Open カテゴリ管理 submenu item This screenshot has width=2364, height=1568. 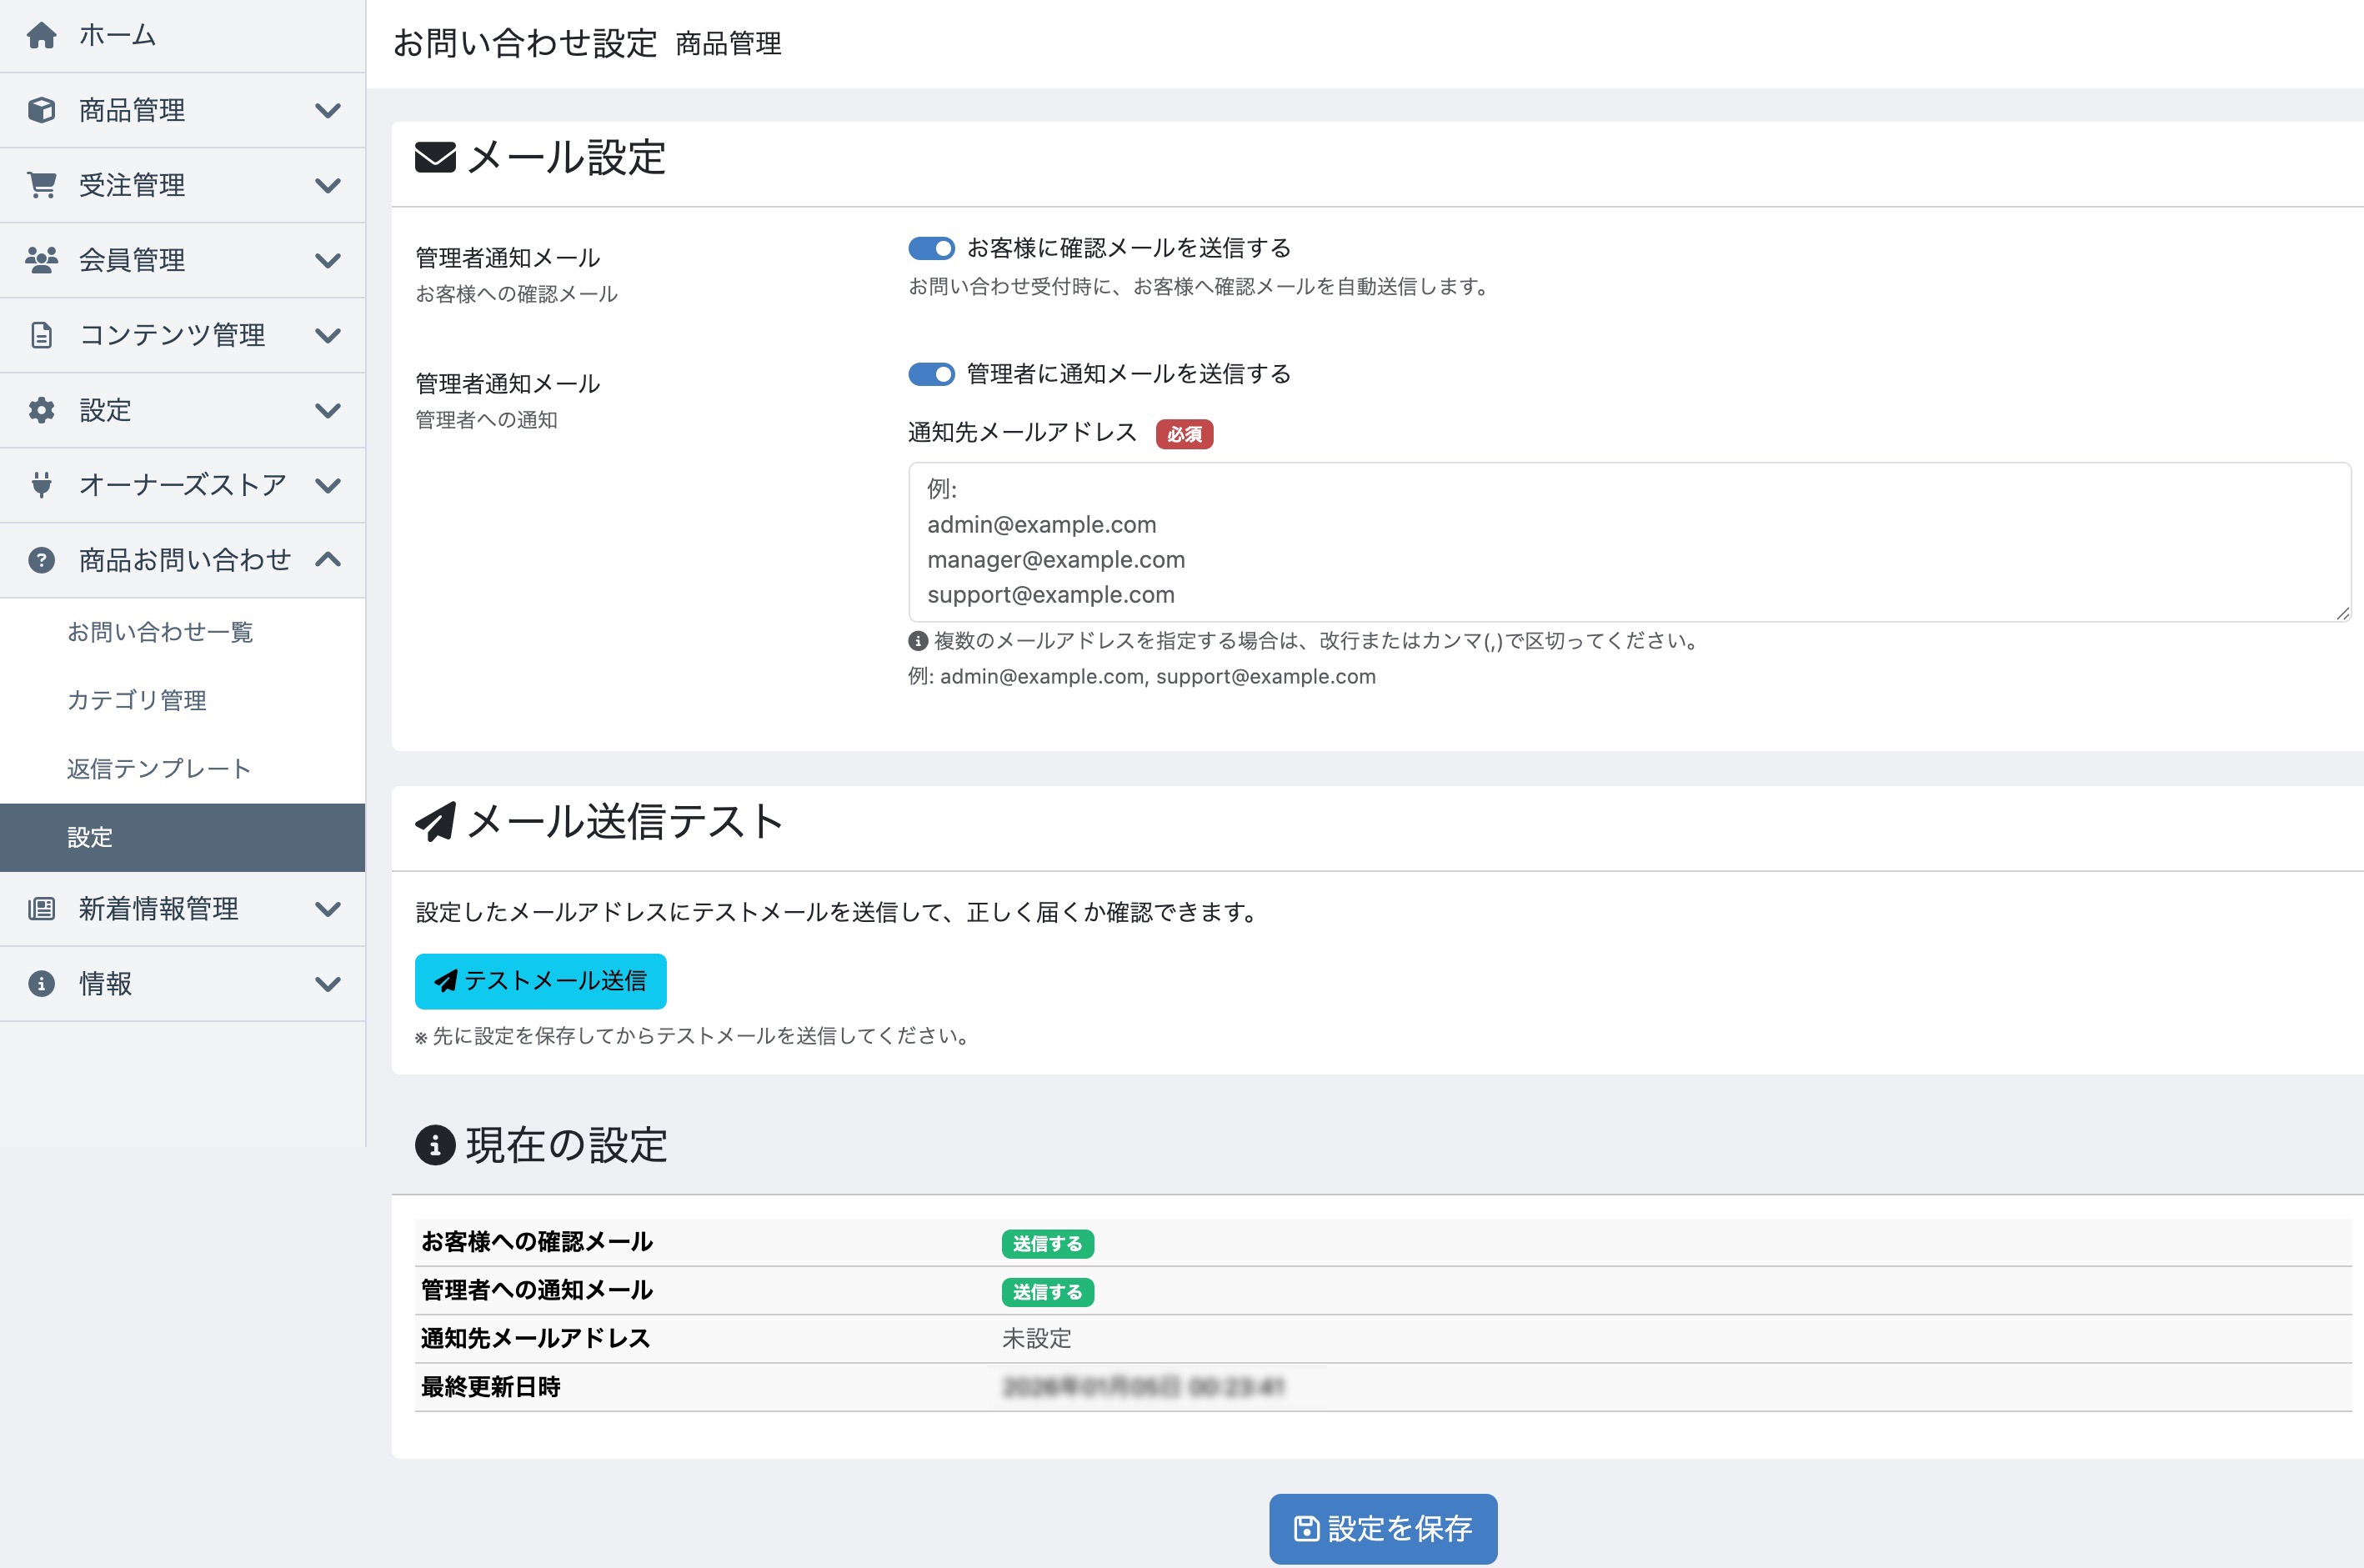(x=183, y=701)
